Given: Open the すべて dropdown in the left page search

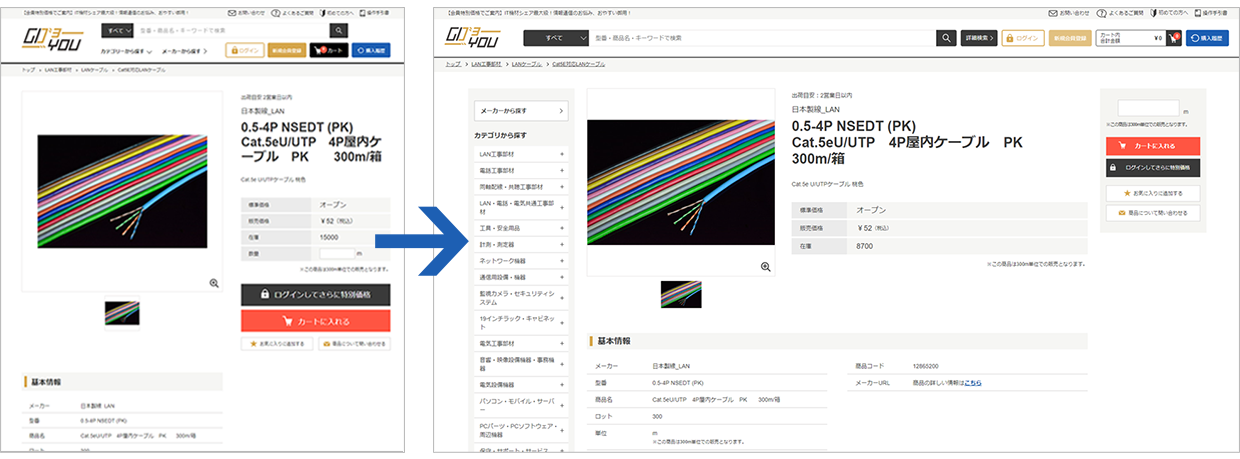Looking at the screenshot, I should click(x=117, y=31).
